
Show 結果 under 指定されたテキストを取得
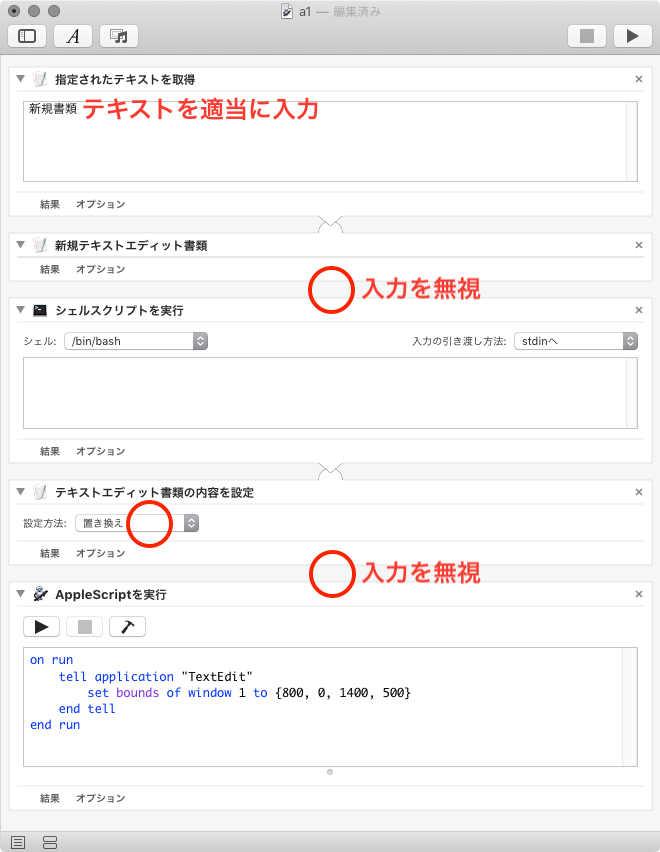click(49, 204)
